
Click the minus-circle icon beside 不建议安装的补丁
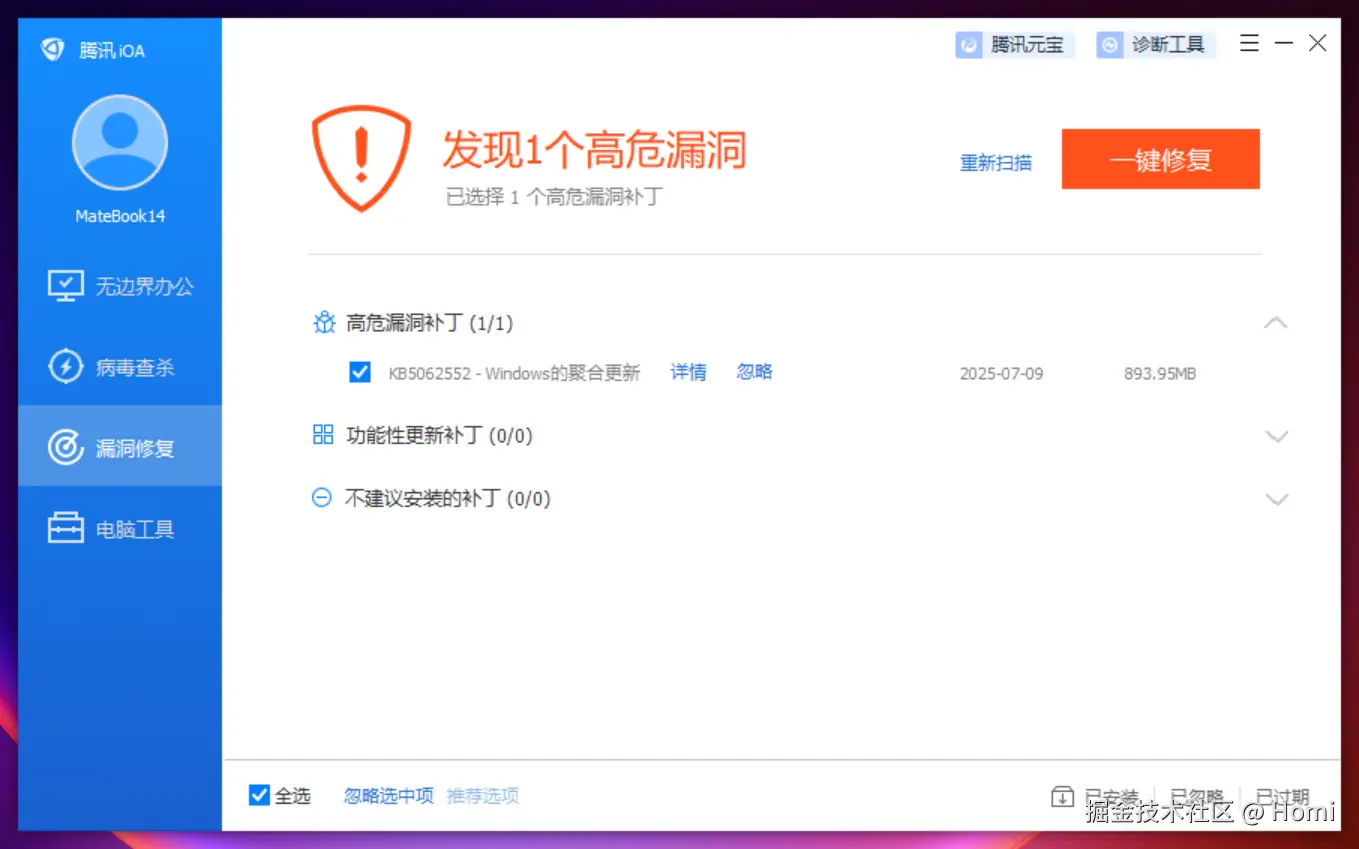[322, 497]
